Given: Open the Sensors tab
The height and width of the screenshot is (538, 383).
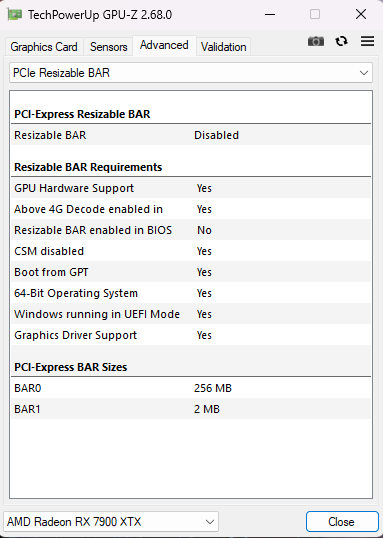Looking at the screenshot, I should point(108,47).
